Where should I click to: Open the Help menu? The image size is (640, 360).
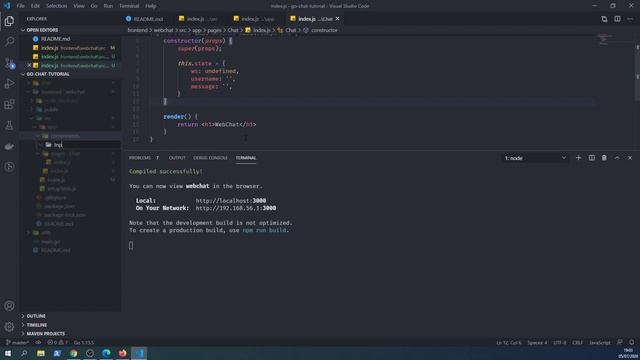(151, 6)
